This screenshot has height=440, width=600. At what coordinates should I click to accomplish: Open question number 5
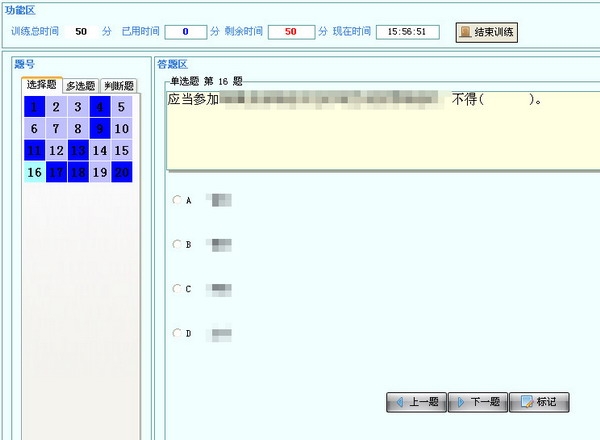(x=122, y=106)
